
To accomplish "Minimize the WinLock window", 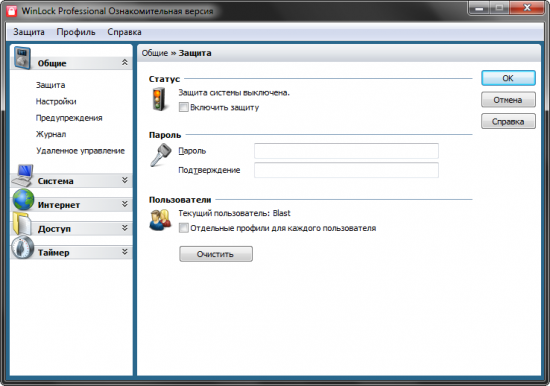I will (x=479, y=8).
